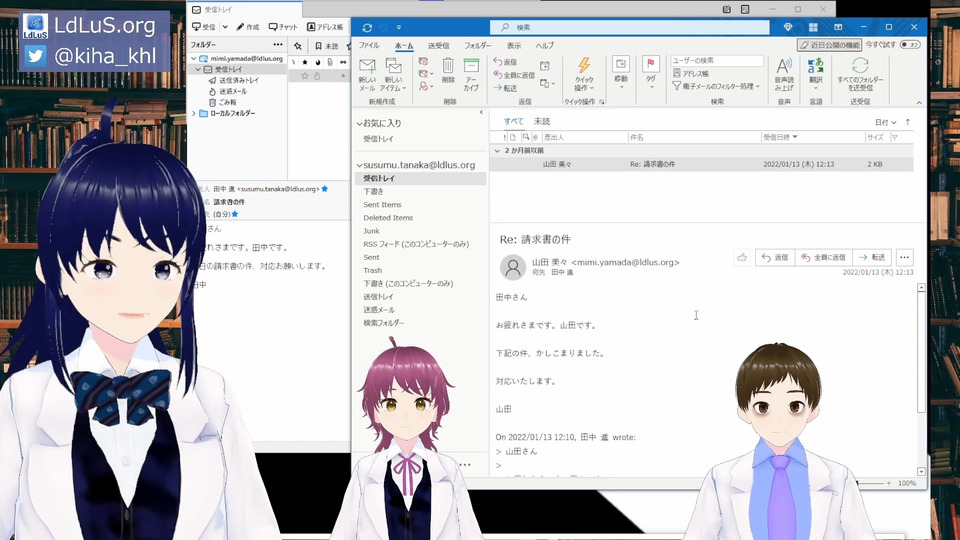This screenshot has height=540, width=960.
Task: Click ribbon Forward (転送) button
Action: (x=506, y=88)
